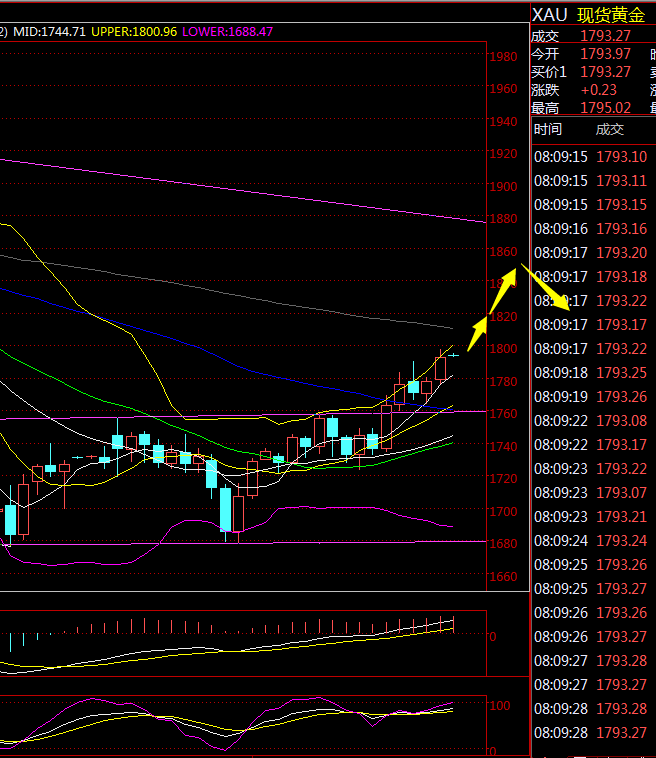The image size is (656, 758).
Task: Click the 1980 price axis label
Action: pos(504,56)
